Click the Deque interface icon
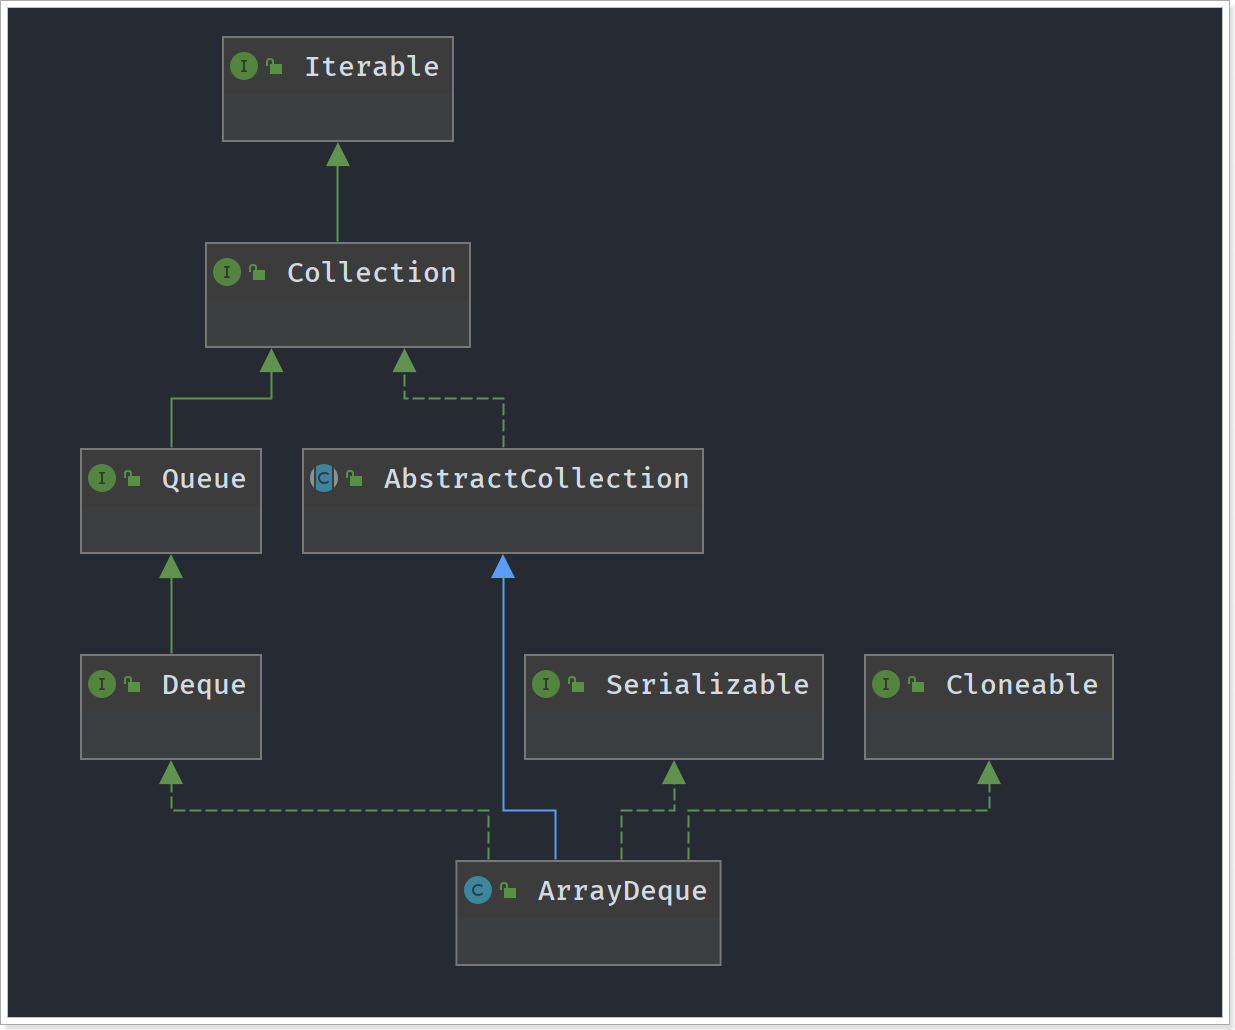 click(x=102, y=684)
